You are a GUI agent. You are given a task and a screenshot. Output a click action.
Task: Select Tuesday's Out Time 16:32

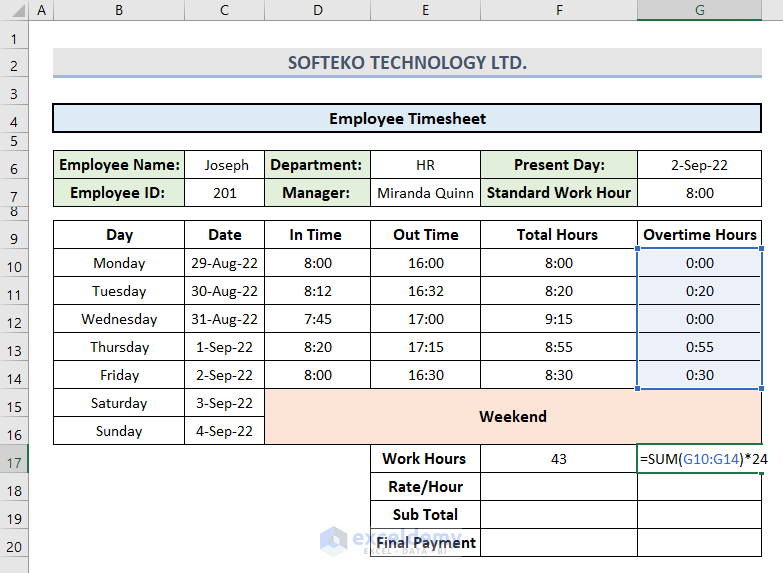pyautogui.click(x=425, y=291)
